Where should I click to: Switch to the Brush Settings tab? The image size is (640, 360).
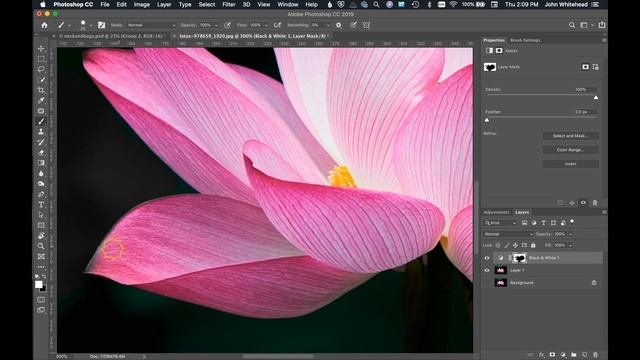[x=525, y=40]
